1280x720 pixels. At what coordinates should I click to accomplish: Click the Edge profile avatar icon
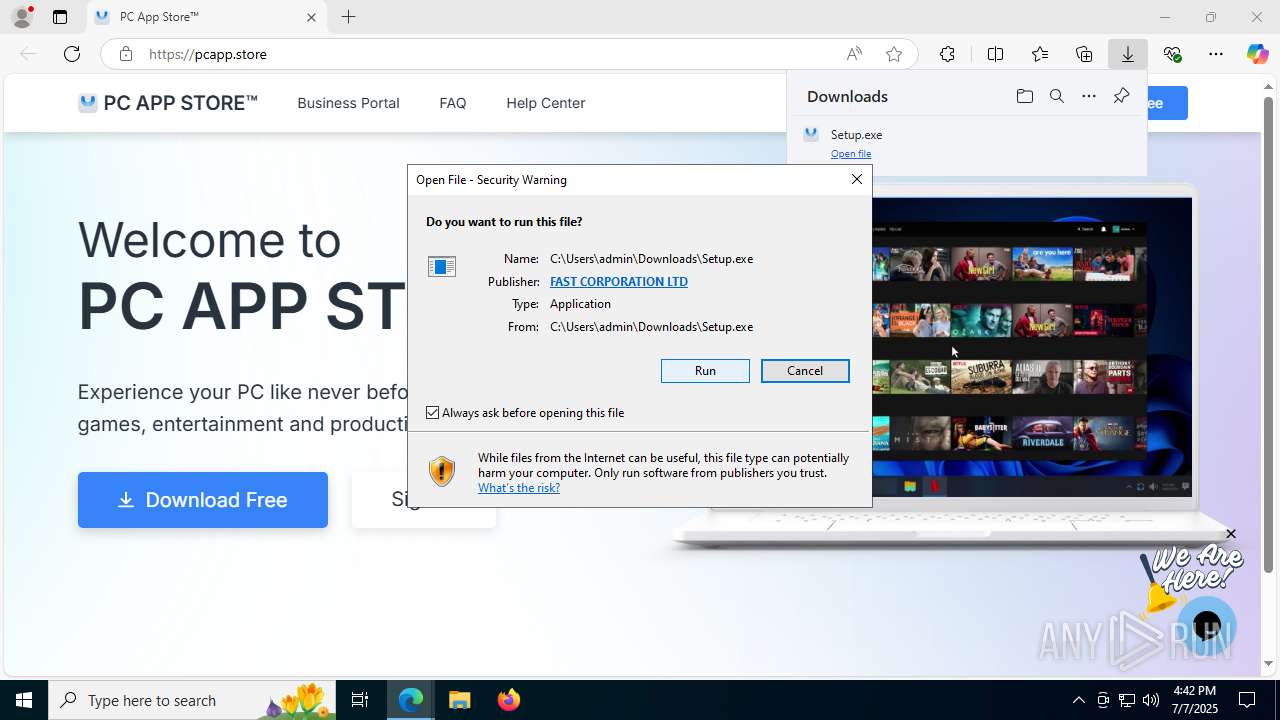tap(21, 17)
